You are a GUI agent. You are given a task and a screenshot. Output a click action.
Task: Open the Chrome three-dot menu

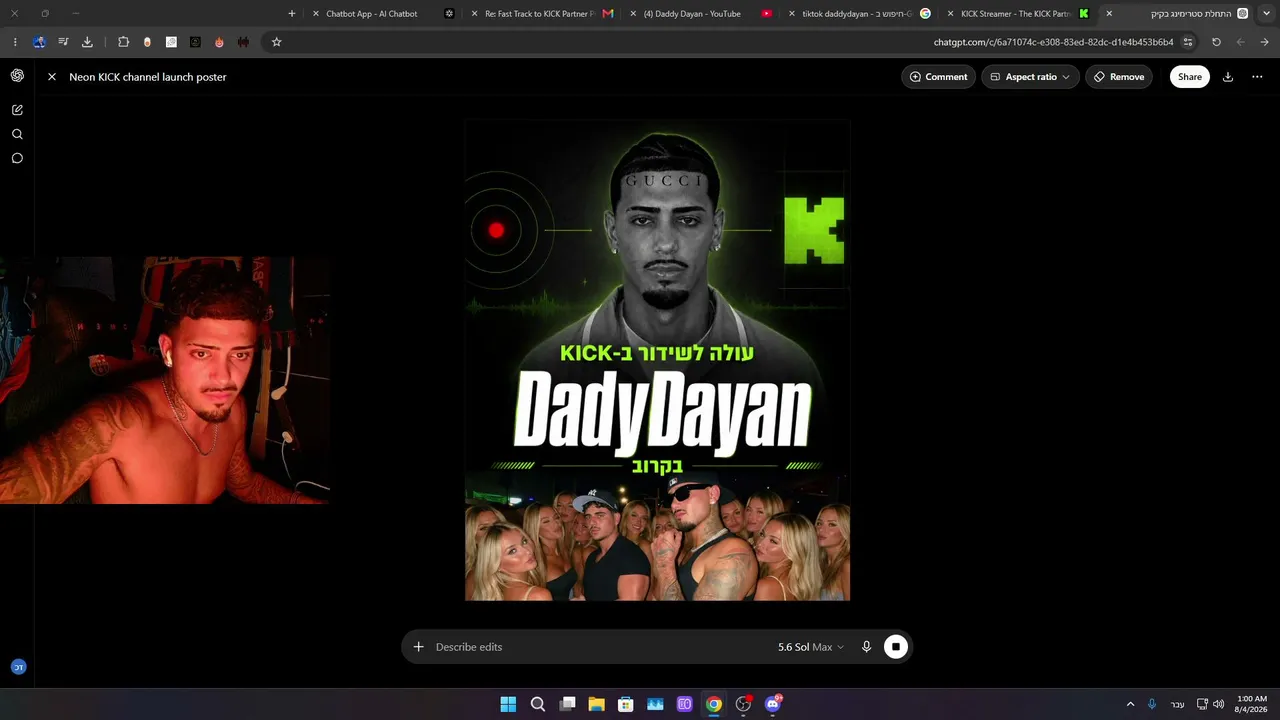pos(15,42)
